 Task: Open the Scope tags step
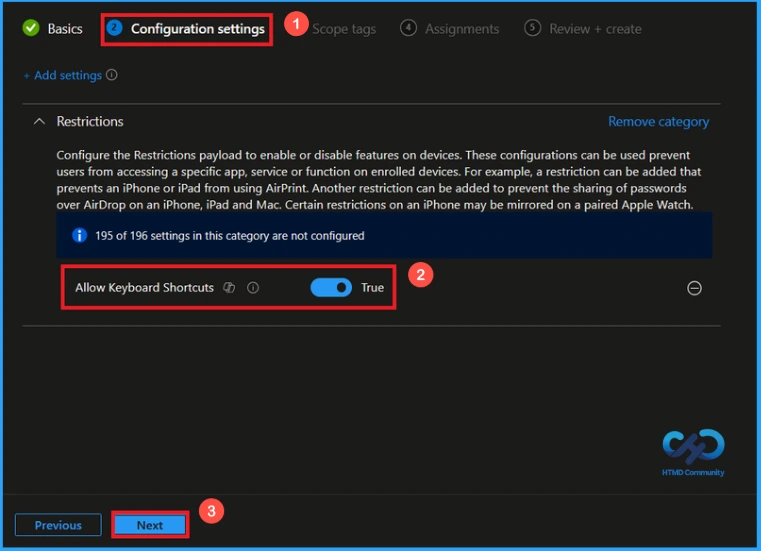point(344,29)
